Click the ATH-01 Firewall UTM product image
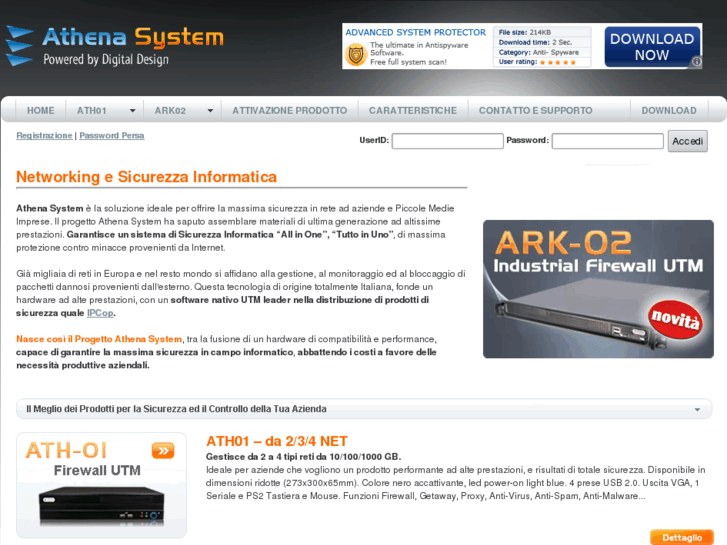Screen dimensions: 727x545 pos(102,485)
